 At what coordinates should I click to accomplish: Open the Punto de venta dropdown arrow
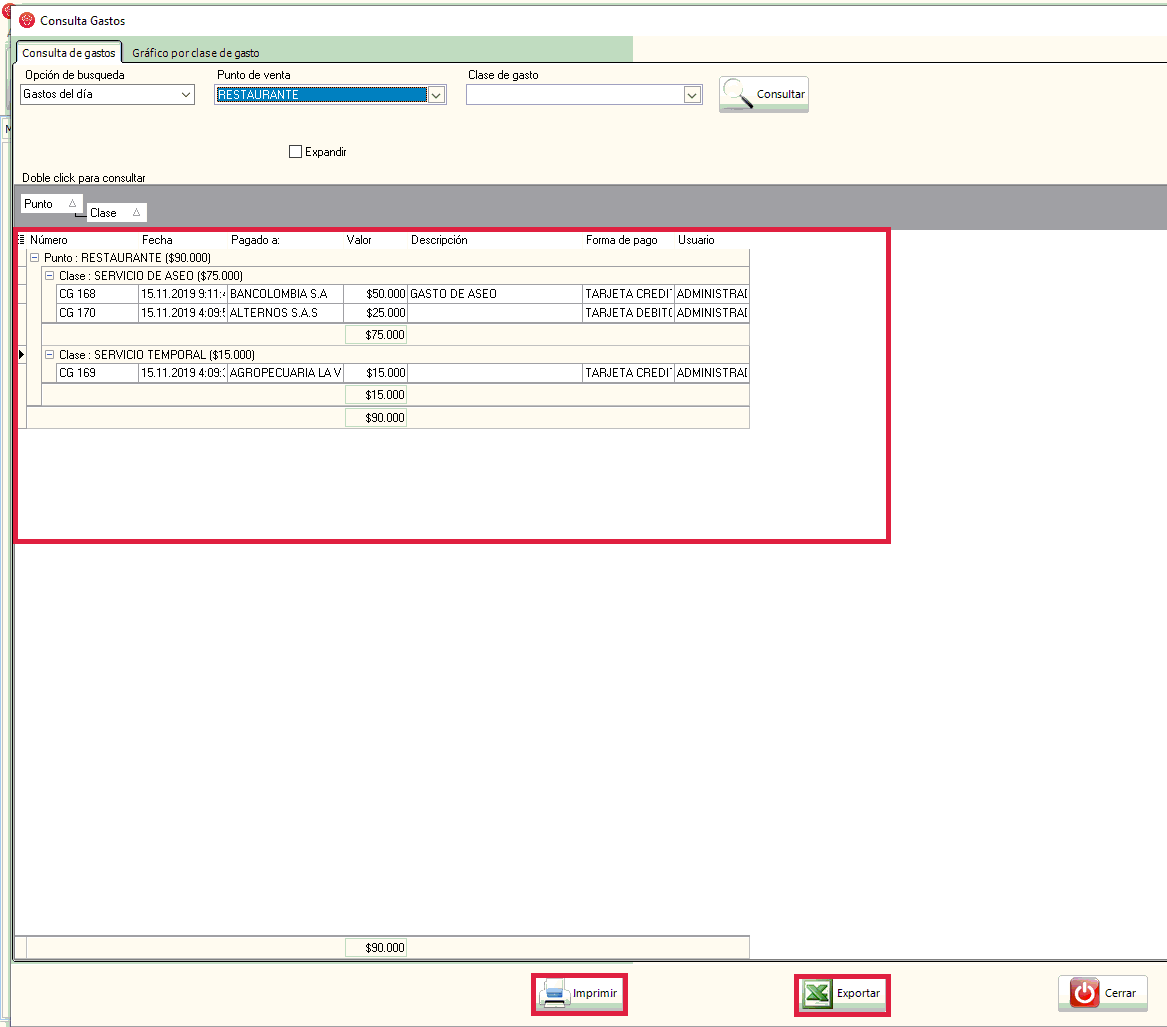[436, 95]
